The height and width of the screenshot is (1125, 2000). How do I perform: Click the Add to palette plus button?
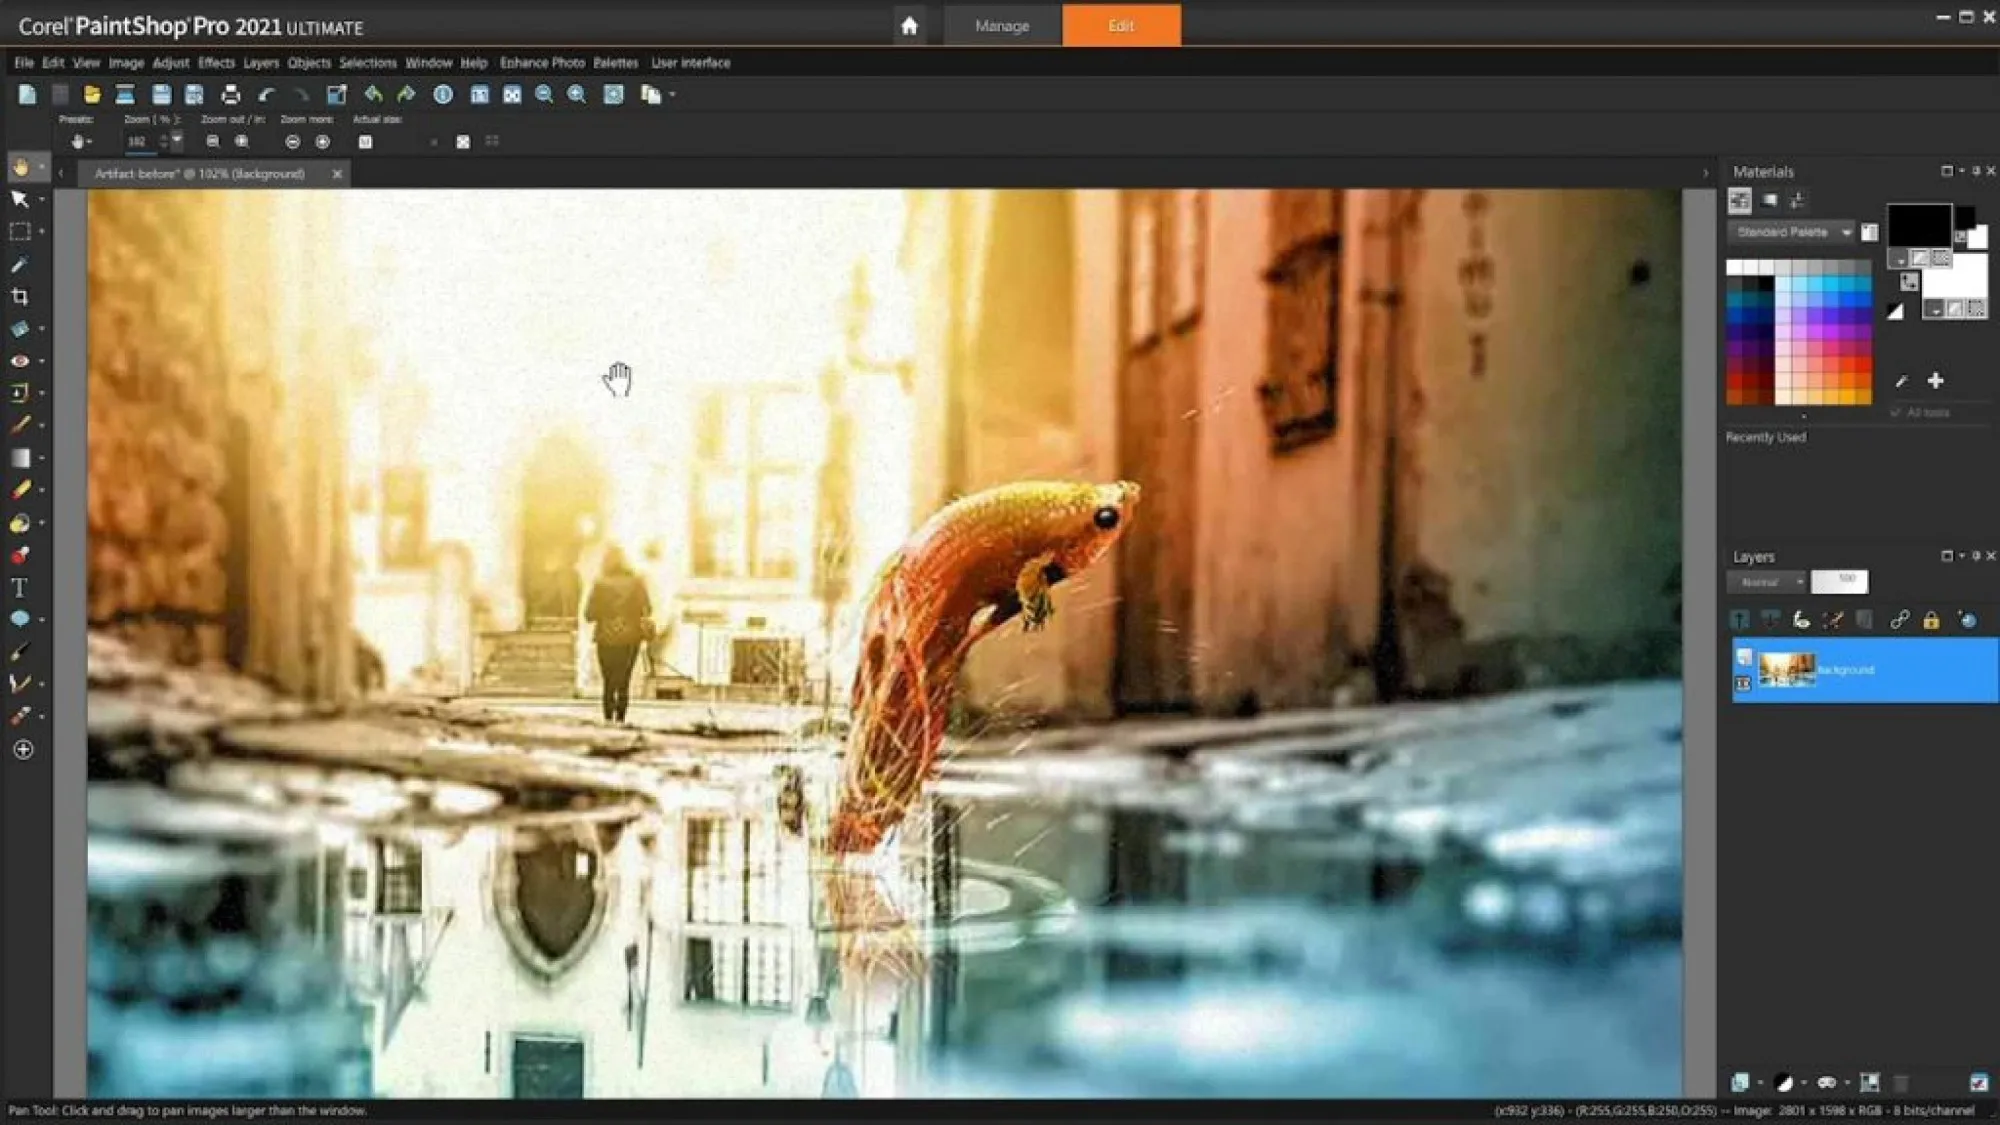[x=1938, y=381]
